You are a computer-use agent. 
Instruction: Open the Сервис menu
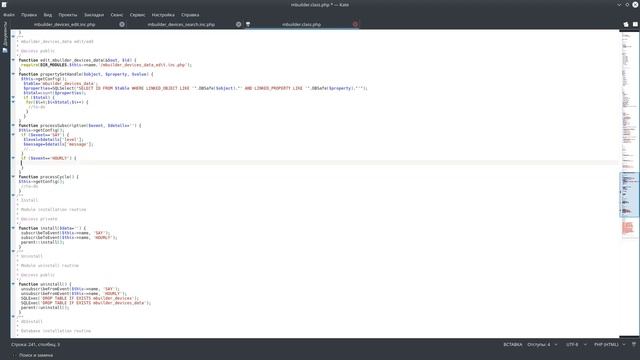point(138,15)
